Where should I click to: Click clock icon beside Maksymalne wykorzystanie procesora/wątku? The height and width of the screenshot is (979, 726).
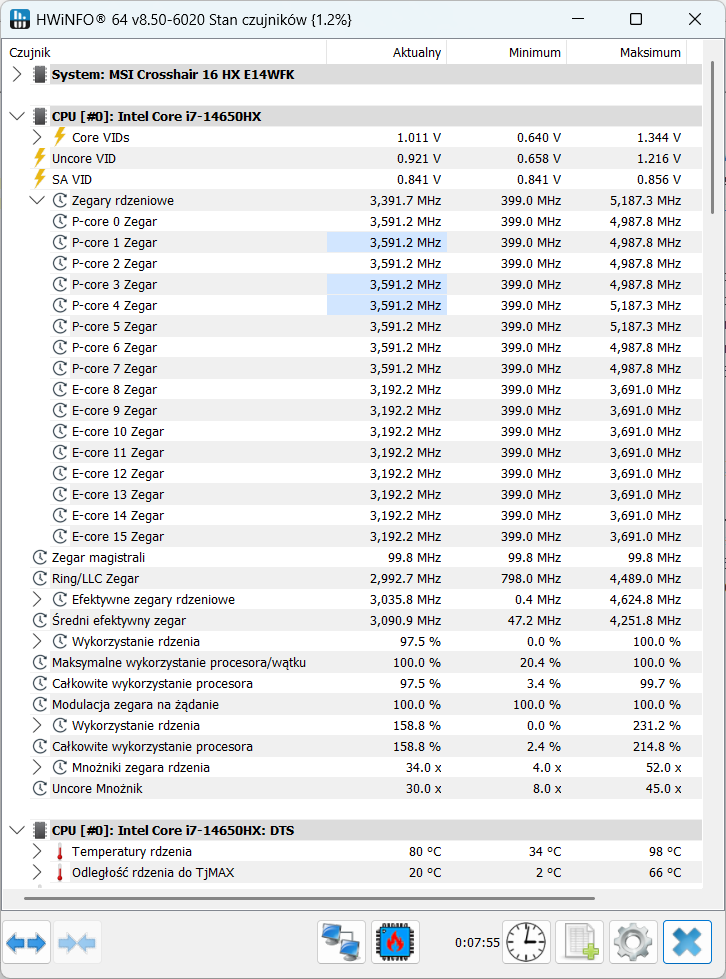[39, 662]
